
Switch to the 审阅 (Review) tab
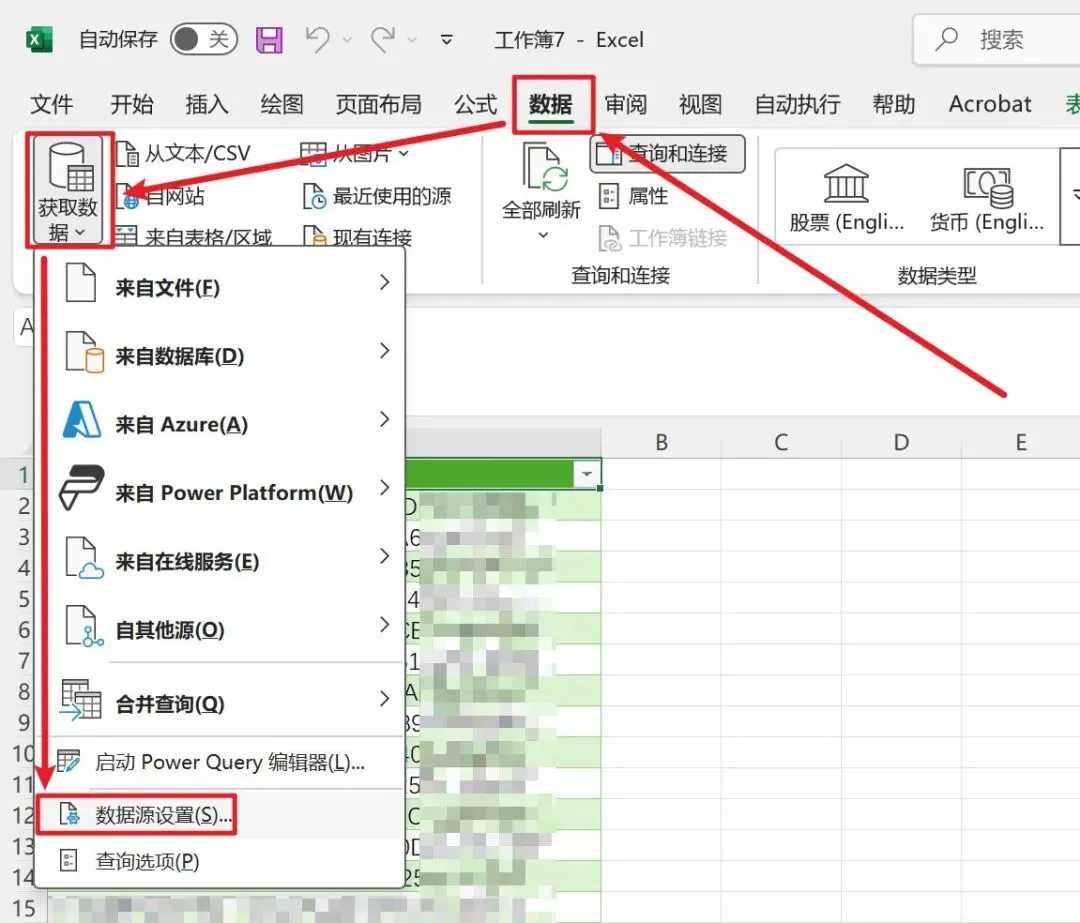coord(625,105)
